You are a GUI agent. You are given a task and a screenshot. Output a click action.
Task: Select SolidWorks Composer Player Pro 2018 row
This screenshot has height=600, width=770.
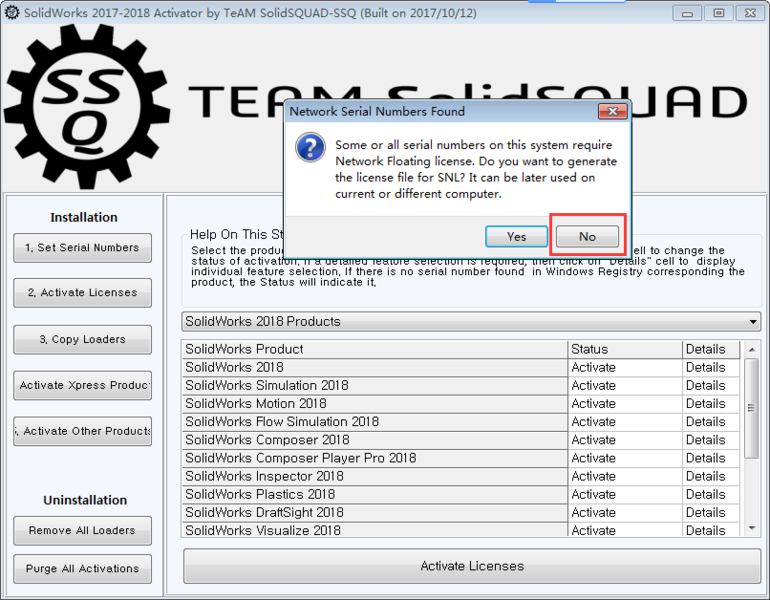[375, 458]
